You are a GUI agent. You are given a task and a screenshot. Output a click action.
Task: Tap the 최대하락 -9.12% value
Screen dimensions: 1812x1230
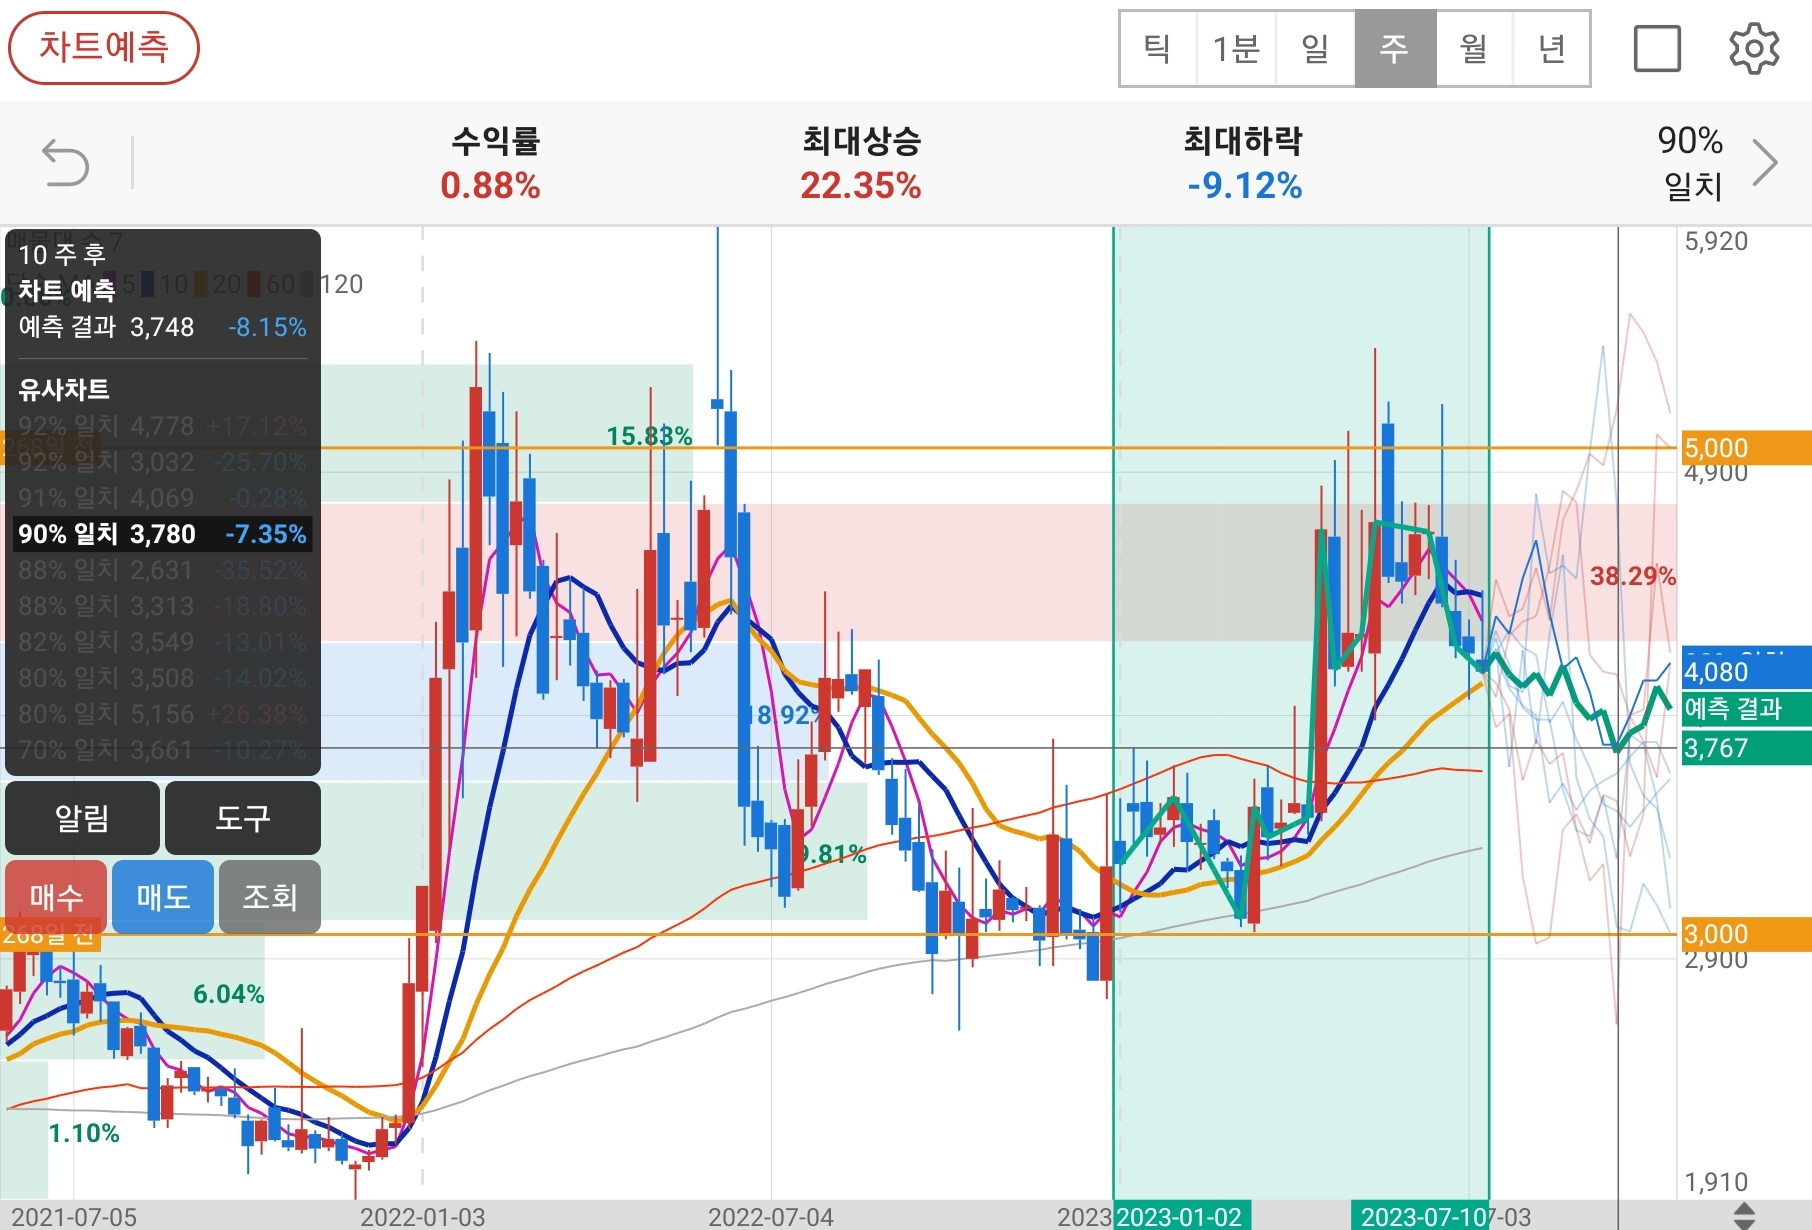point(1245,186)
